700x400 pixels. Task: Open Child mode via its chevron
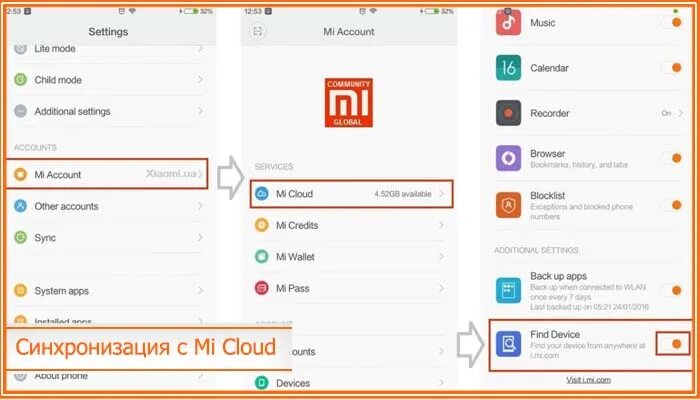click(200, 80)
